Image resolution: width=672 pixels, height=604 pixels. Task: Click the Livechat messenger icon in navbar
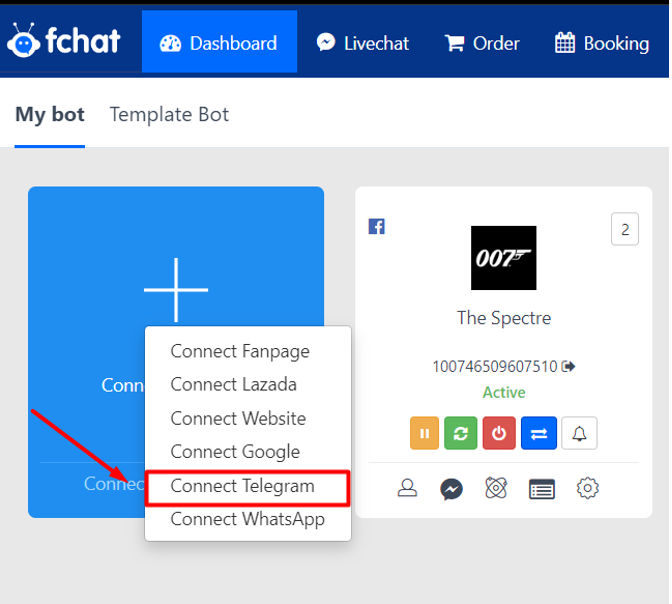[x=326, y=42]
